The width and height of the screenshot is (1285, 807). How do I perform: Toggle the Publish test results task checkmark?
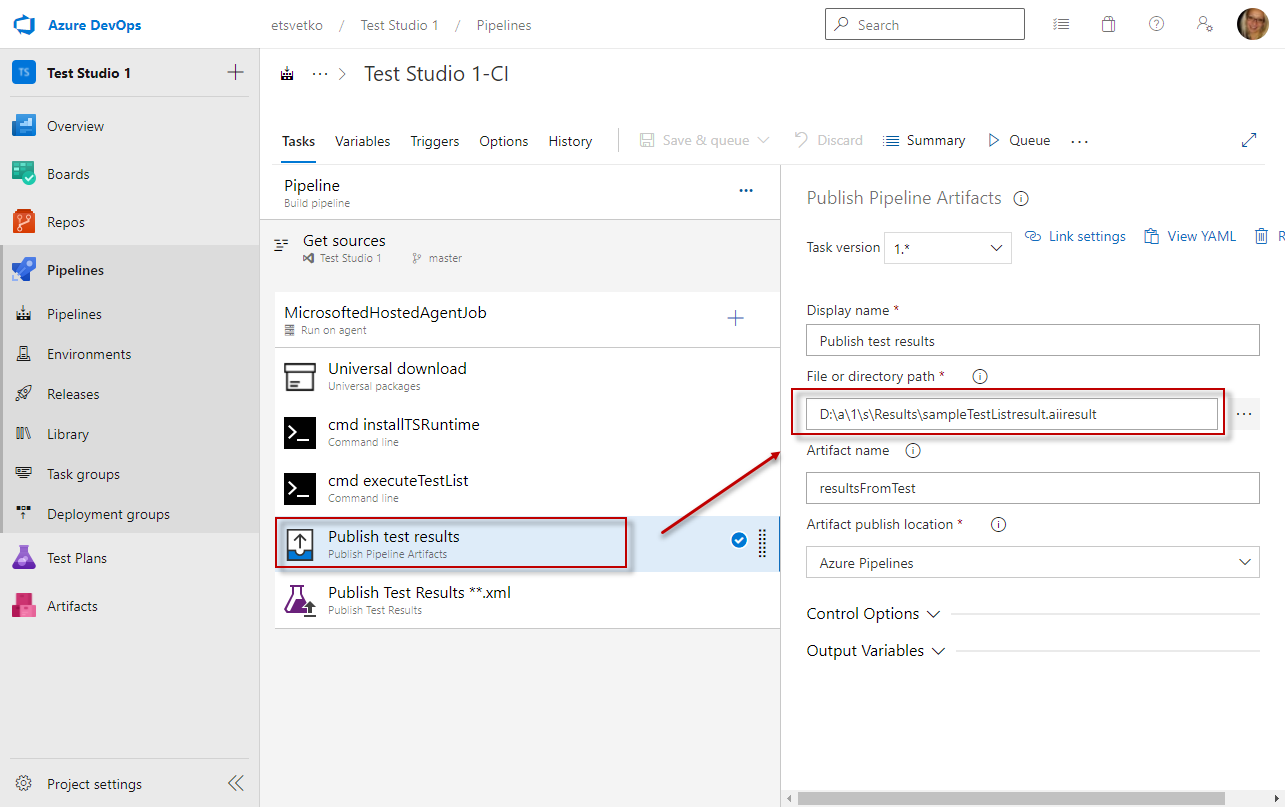(x=739, y=540)
